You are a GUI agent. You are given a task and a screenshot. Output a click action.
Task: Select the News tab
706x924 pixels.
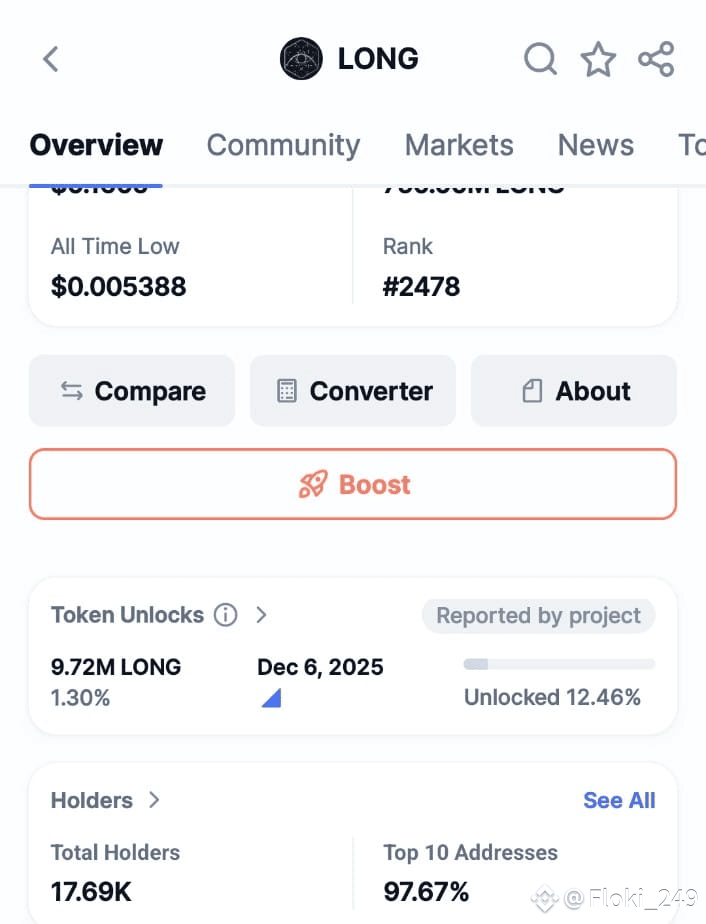(596, 145)
